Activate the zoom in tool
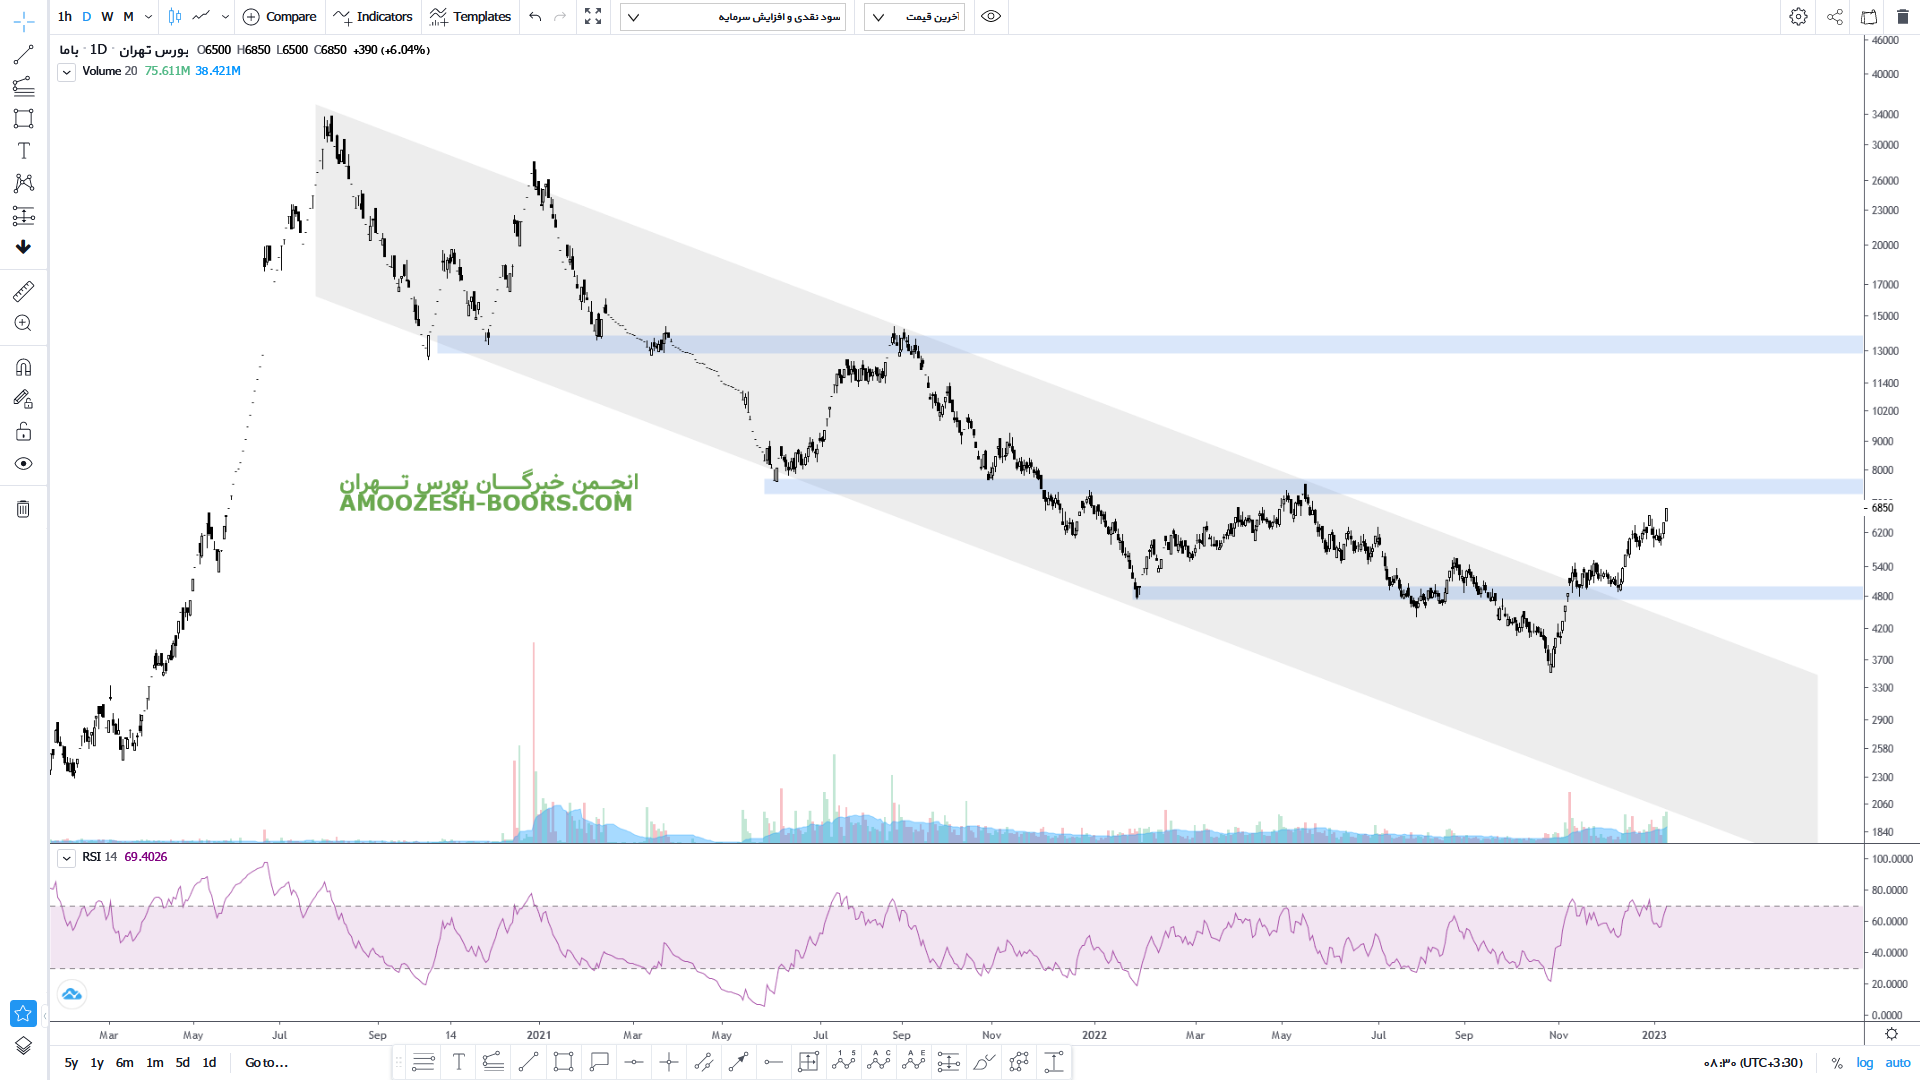This screenshot has height=1080, width=1920. coord(23,323)
